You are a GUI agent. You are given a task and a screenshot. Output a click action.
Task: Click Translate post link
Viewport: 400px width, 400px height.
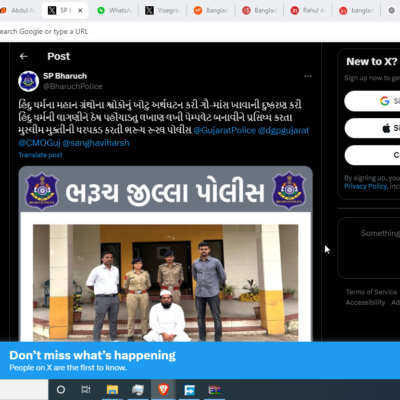click(x=40, y=155)
